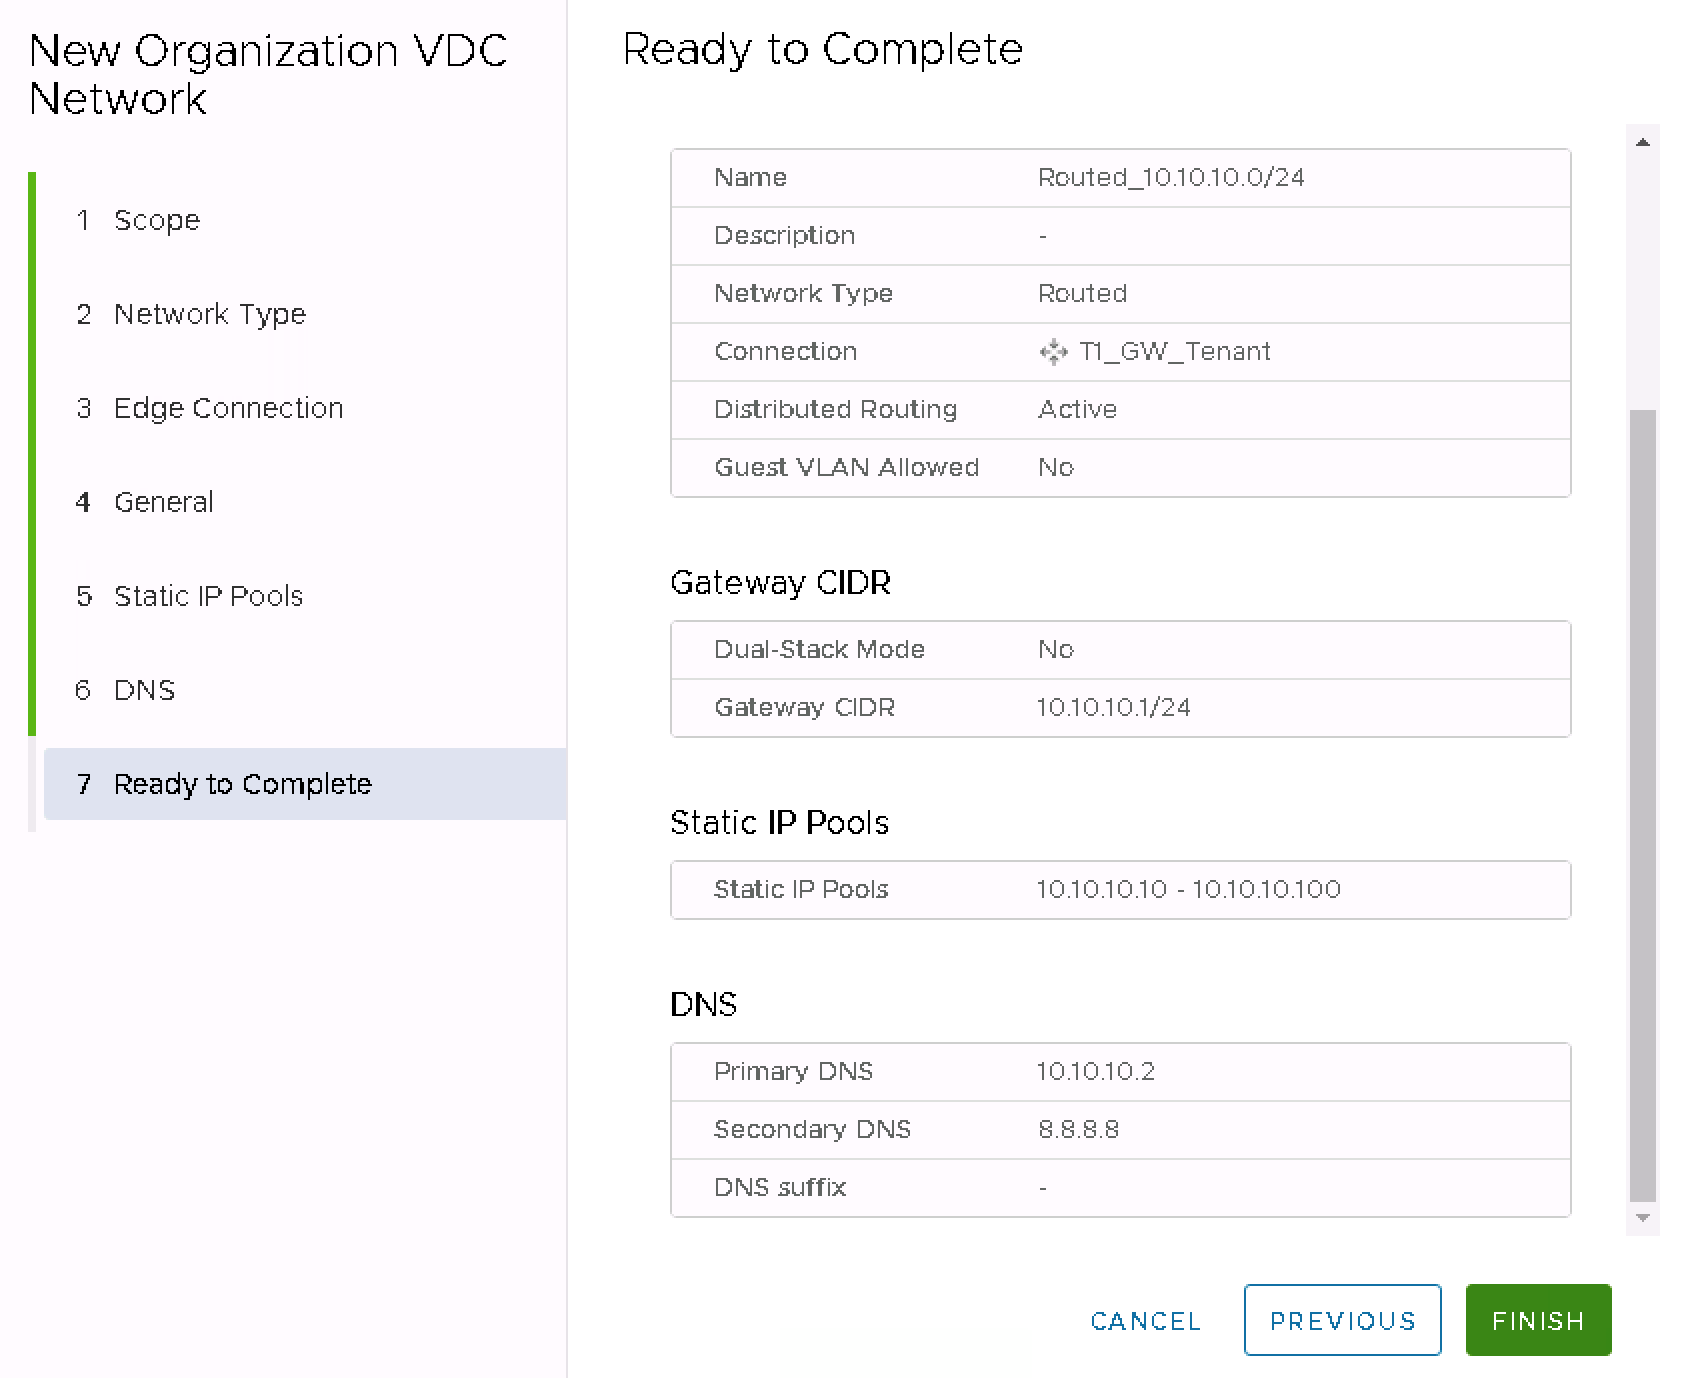Click the Previous button
Viewport: 1686px width, 1378px height.
click(x=1342, y=1321)
